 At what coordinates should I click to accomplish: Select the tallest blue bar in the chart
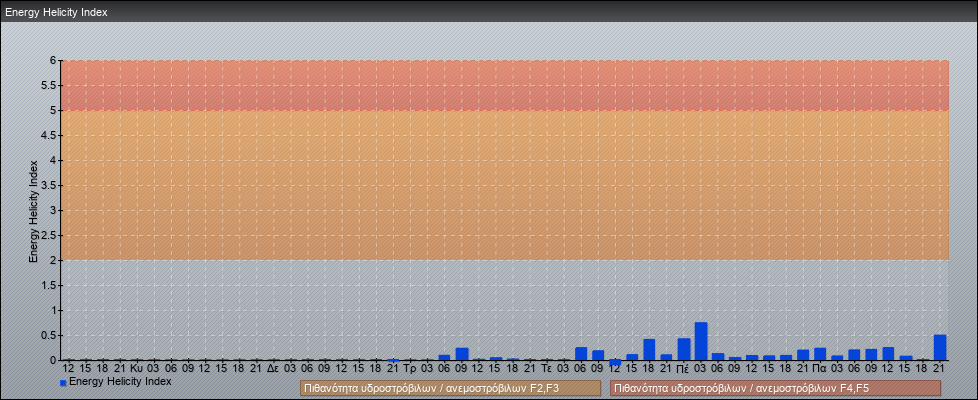[x=700, y=341]
